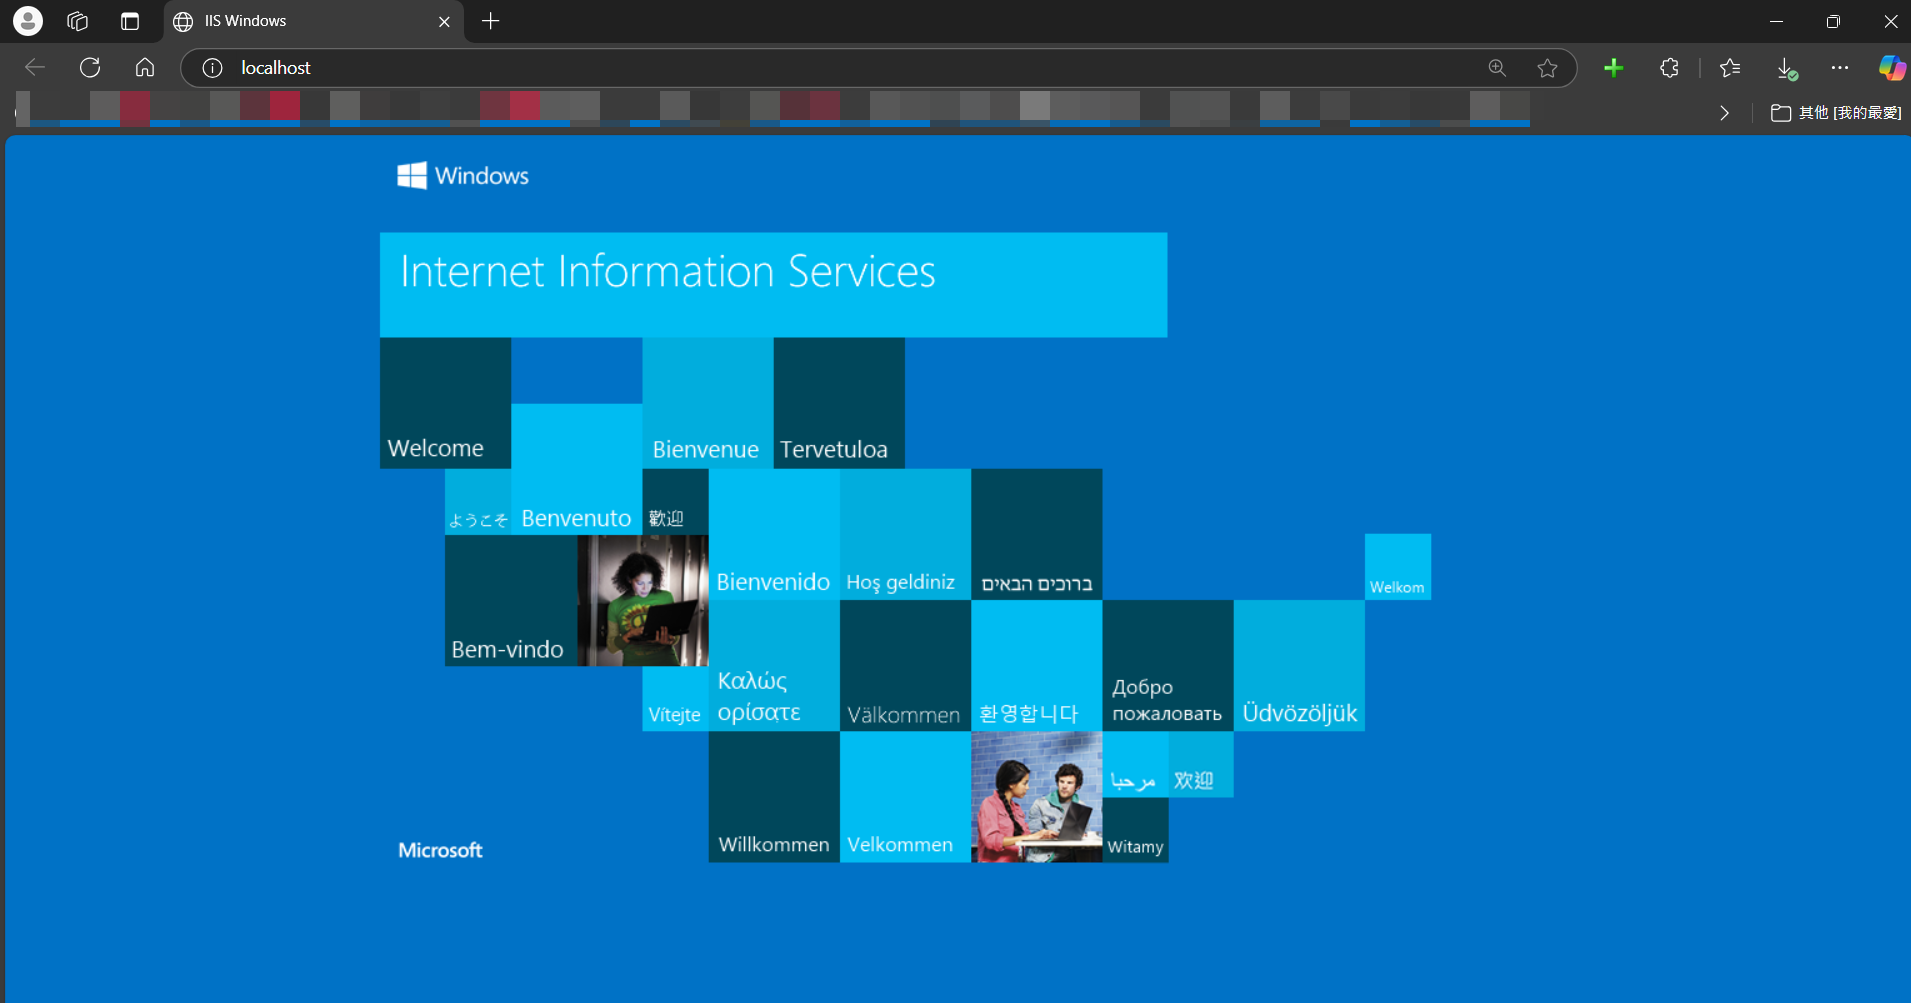Click the Καλώς ορίσατε tile
The height and width of the screenshot is (1003, 1911).
coord(774,666)
